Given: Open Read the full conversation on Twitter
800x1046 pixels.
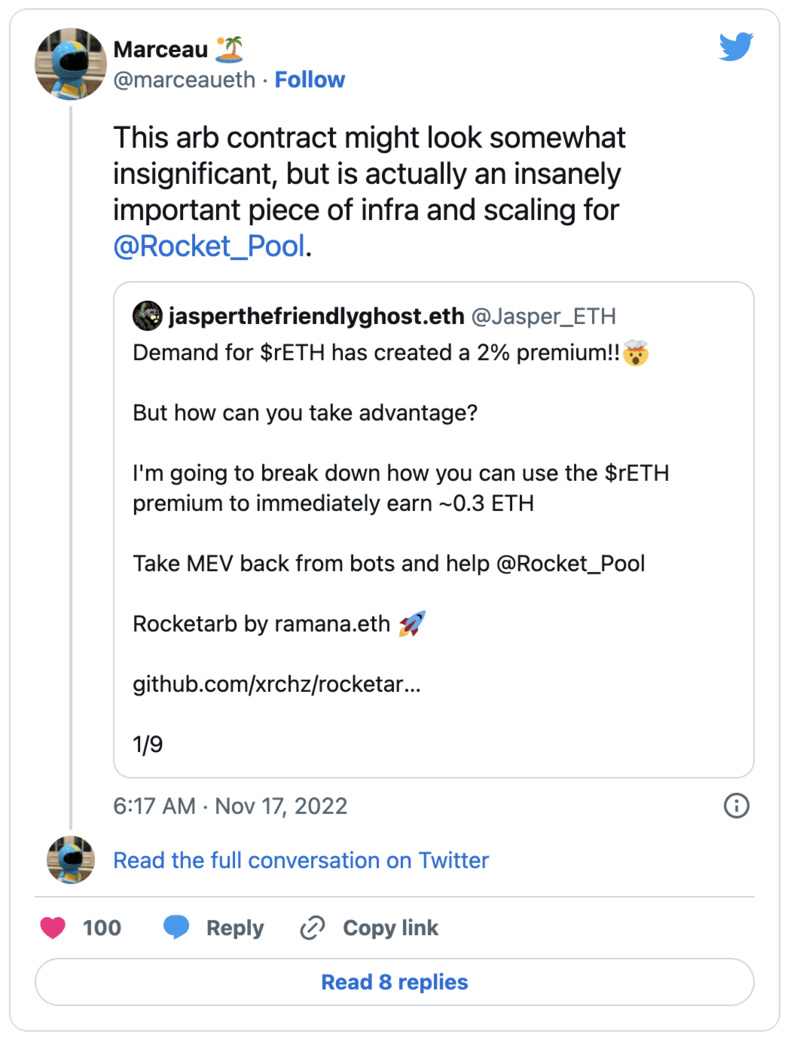Looking at the screenshot, I should point(301,860).
